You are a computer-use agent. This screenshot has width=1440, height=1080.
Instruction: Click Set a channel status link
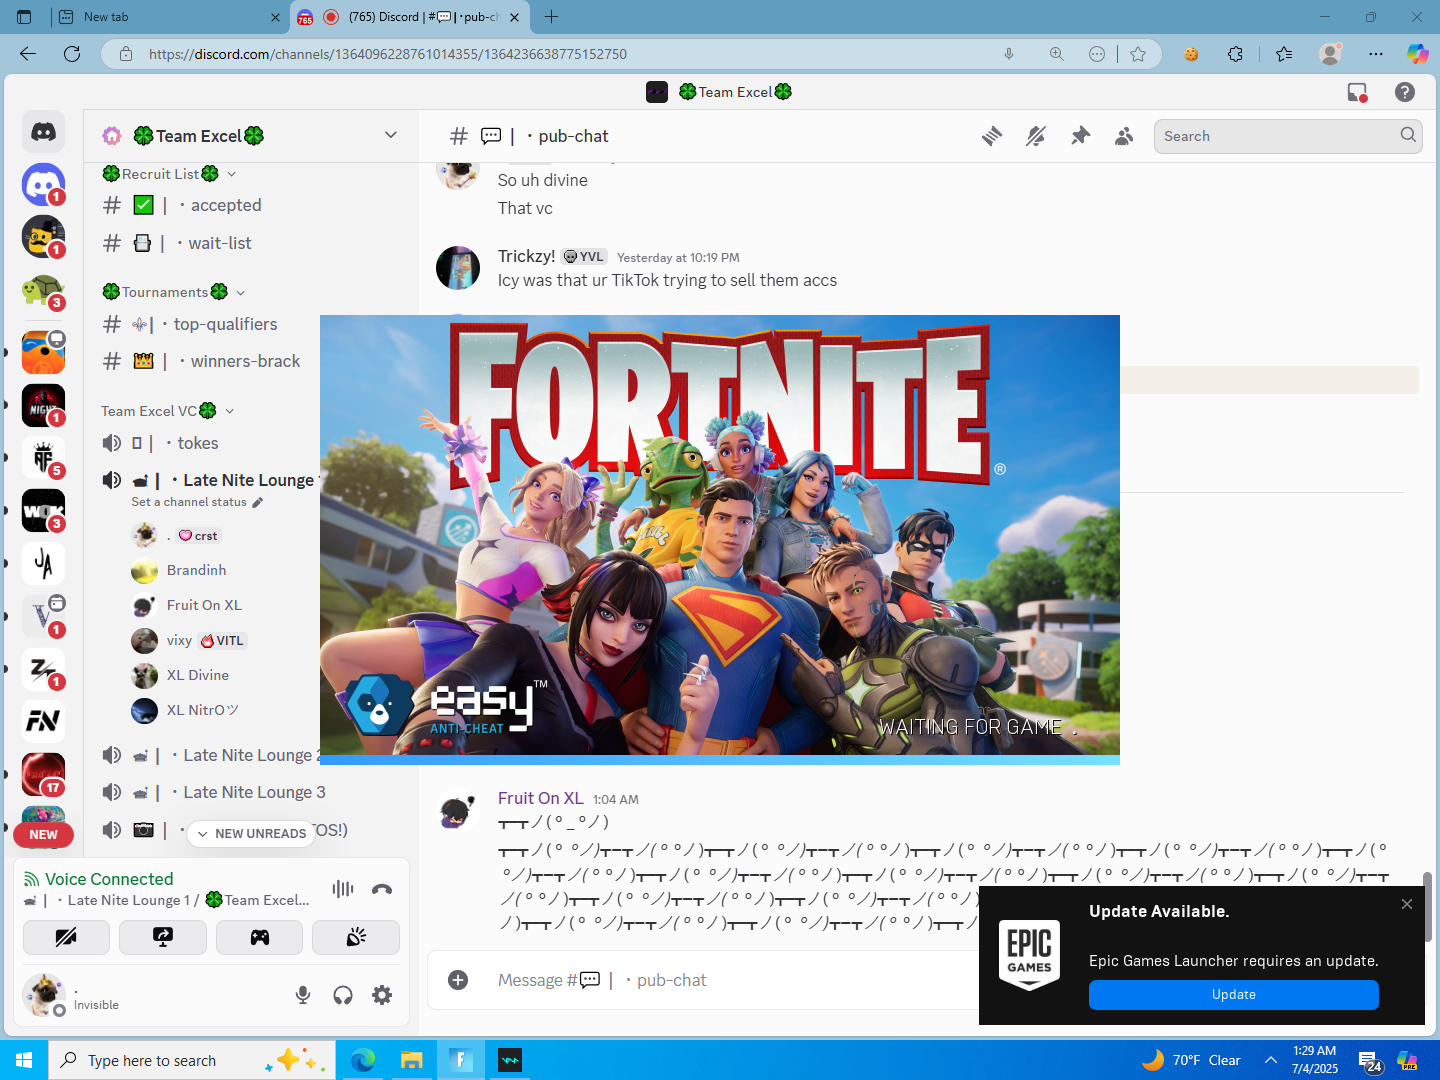click(x=189, y=502)
